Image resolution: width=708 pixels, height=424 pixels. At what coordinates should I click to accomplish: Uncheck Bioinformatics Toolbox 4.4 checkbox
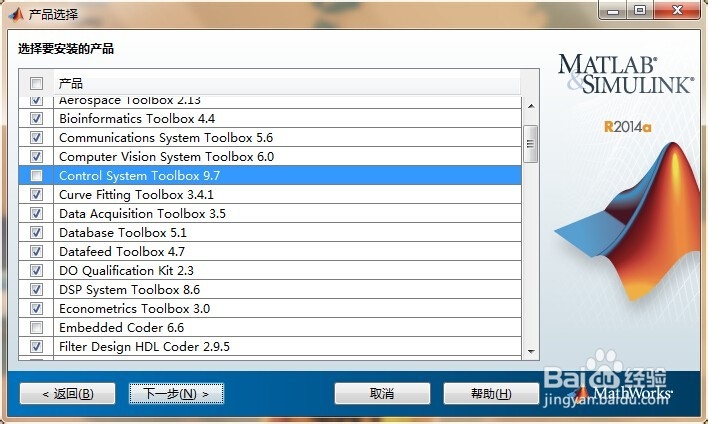36,119
